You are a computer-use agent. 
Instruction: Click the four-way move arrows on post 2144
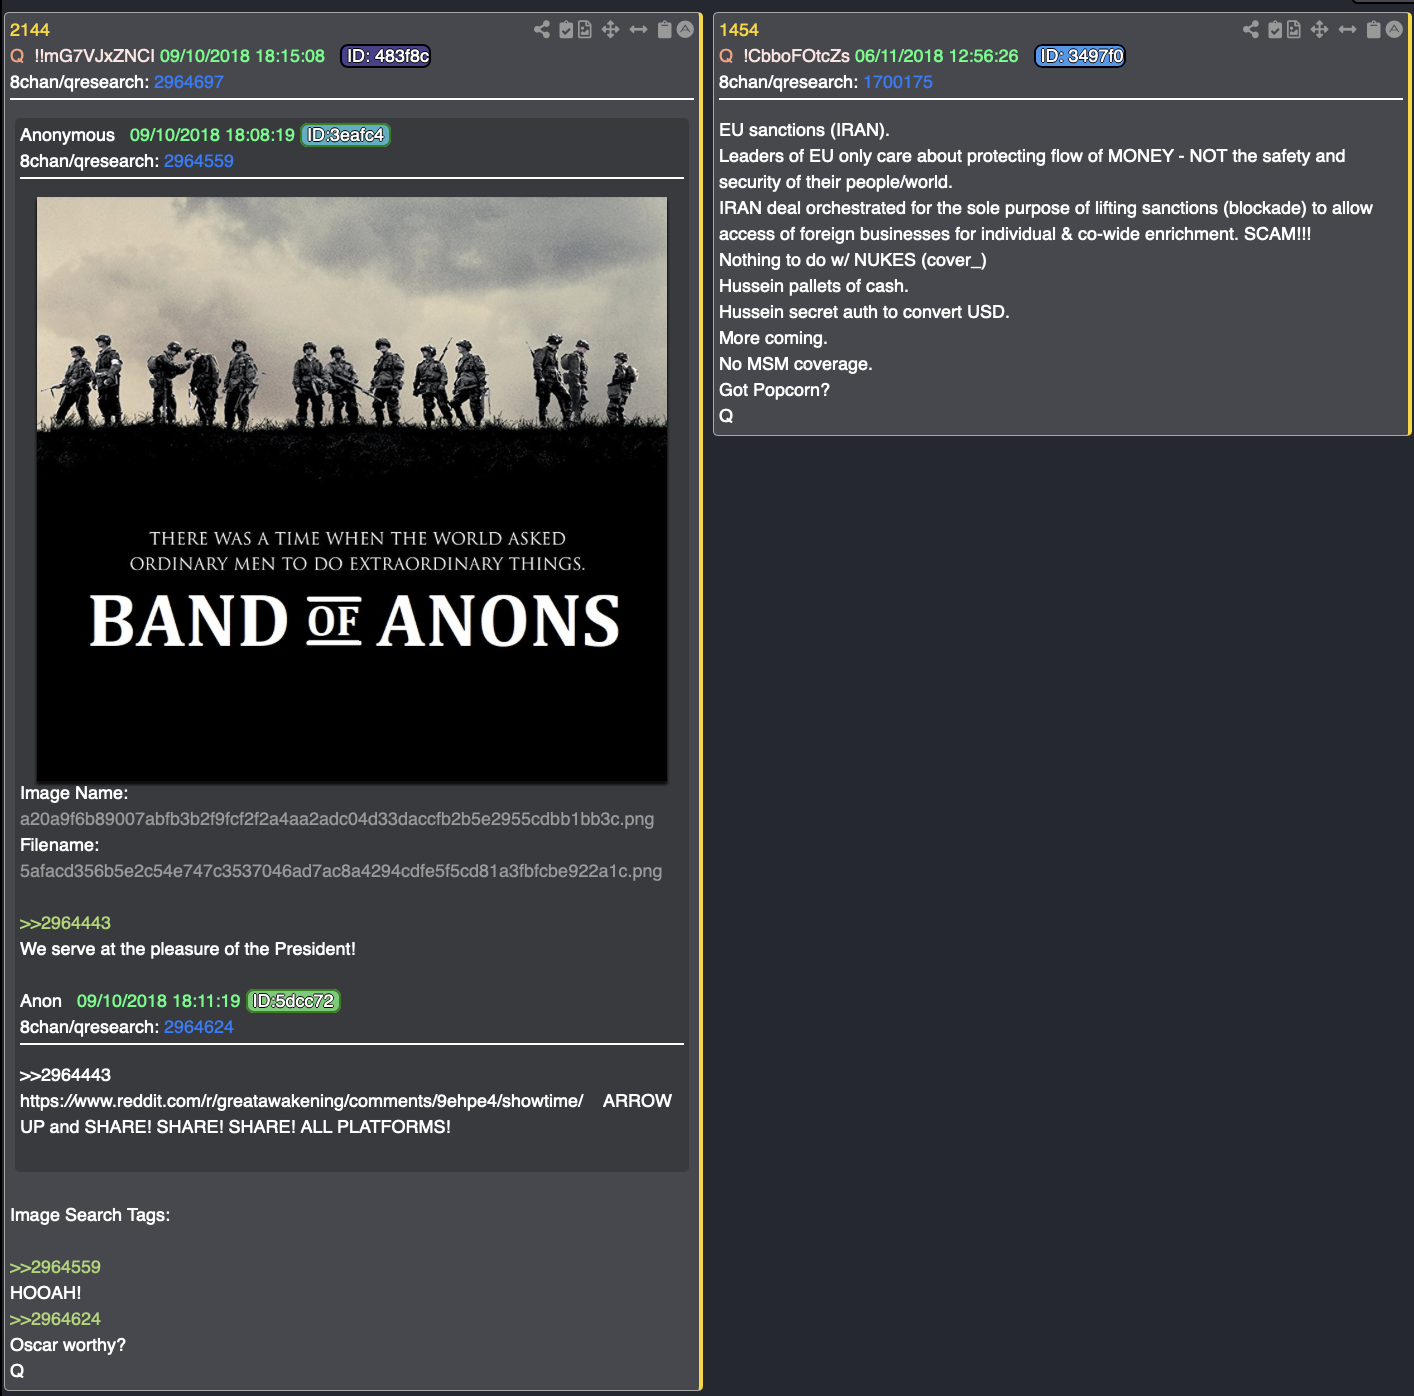pyautogui.click(x=611, y=30)
